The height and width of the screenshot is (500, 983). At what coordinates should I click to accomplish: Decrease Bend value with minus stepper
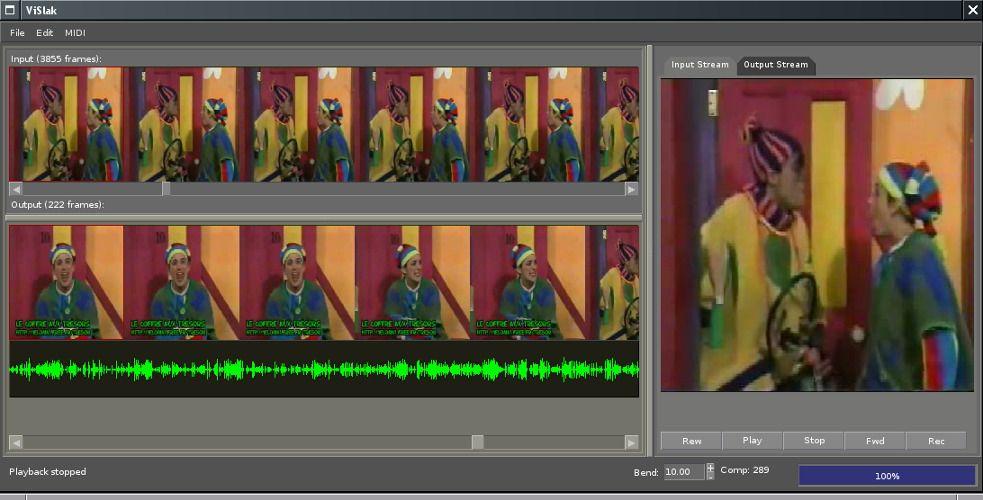[x=711, y=476]
